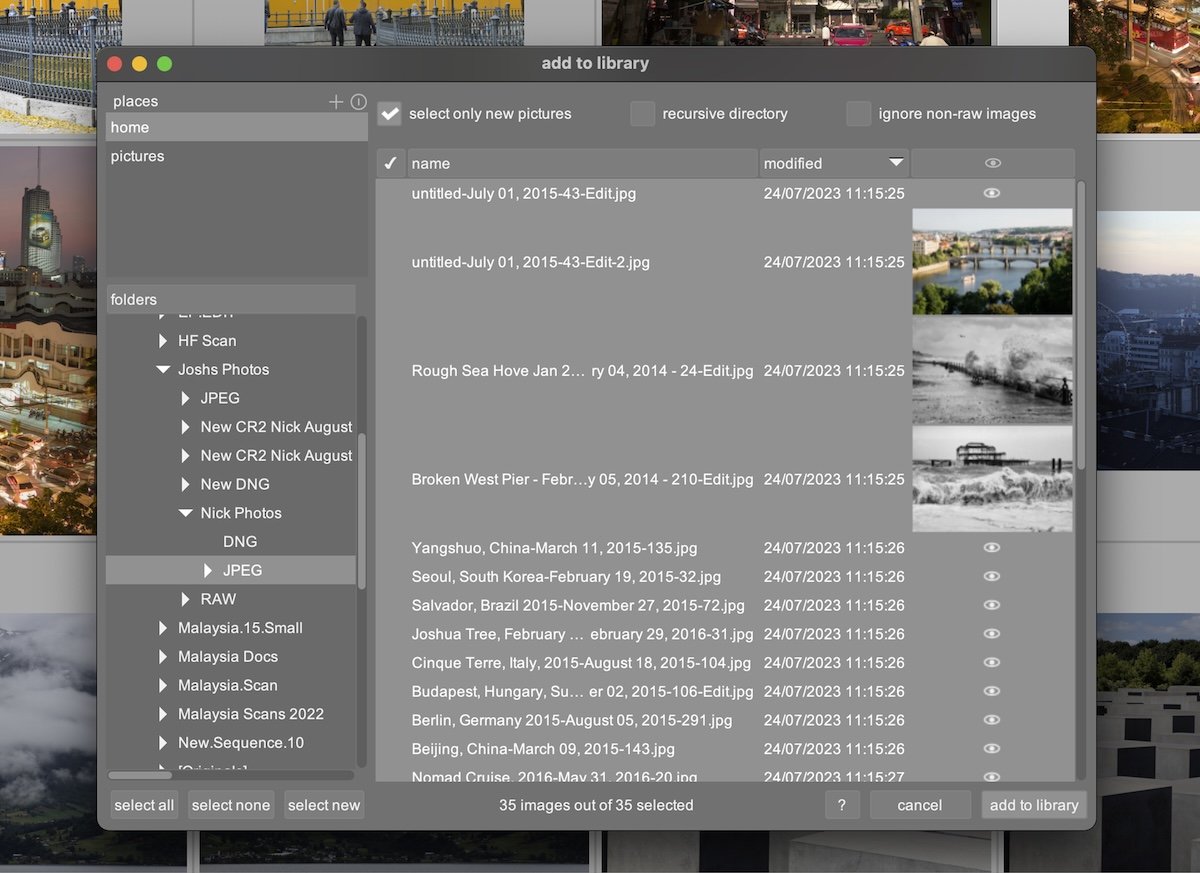Screen dimensions: 1200x873
Task: Click the eye icon in the list header
Action: 991,162
